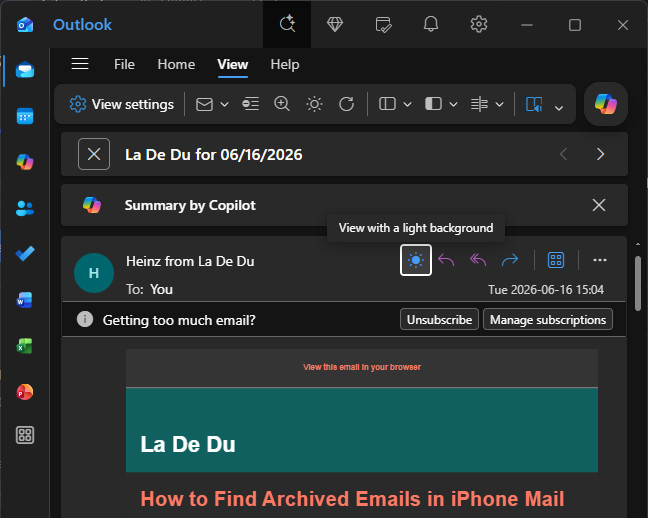Click the 'You' recipient name

pyautogui.click(x=161, y=289)
